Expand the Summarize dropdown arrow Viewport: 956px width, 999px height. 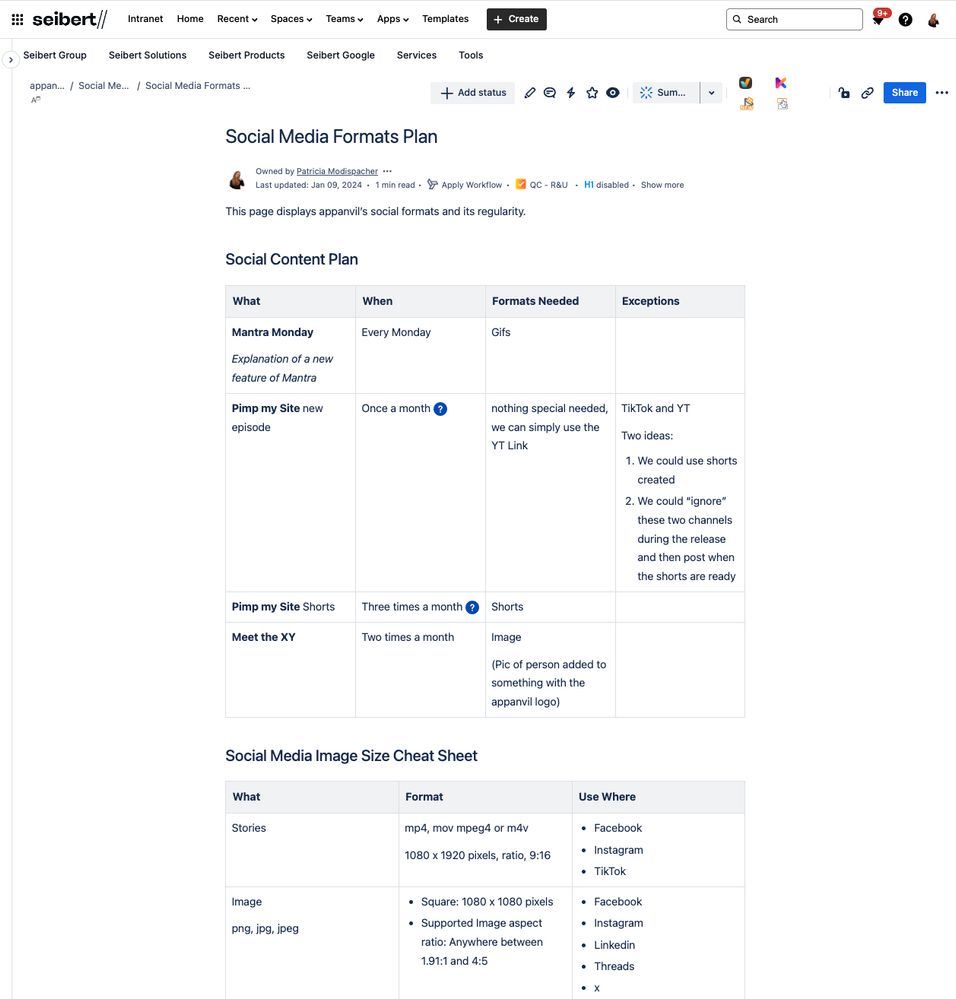[x=711, y=93]
